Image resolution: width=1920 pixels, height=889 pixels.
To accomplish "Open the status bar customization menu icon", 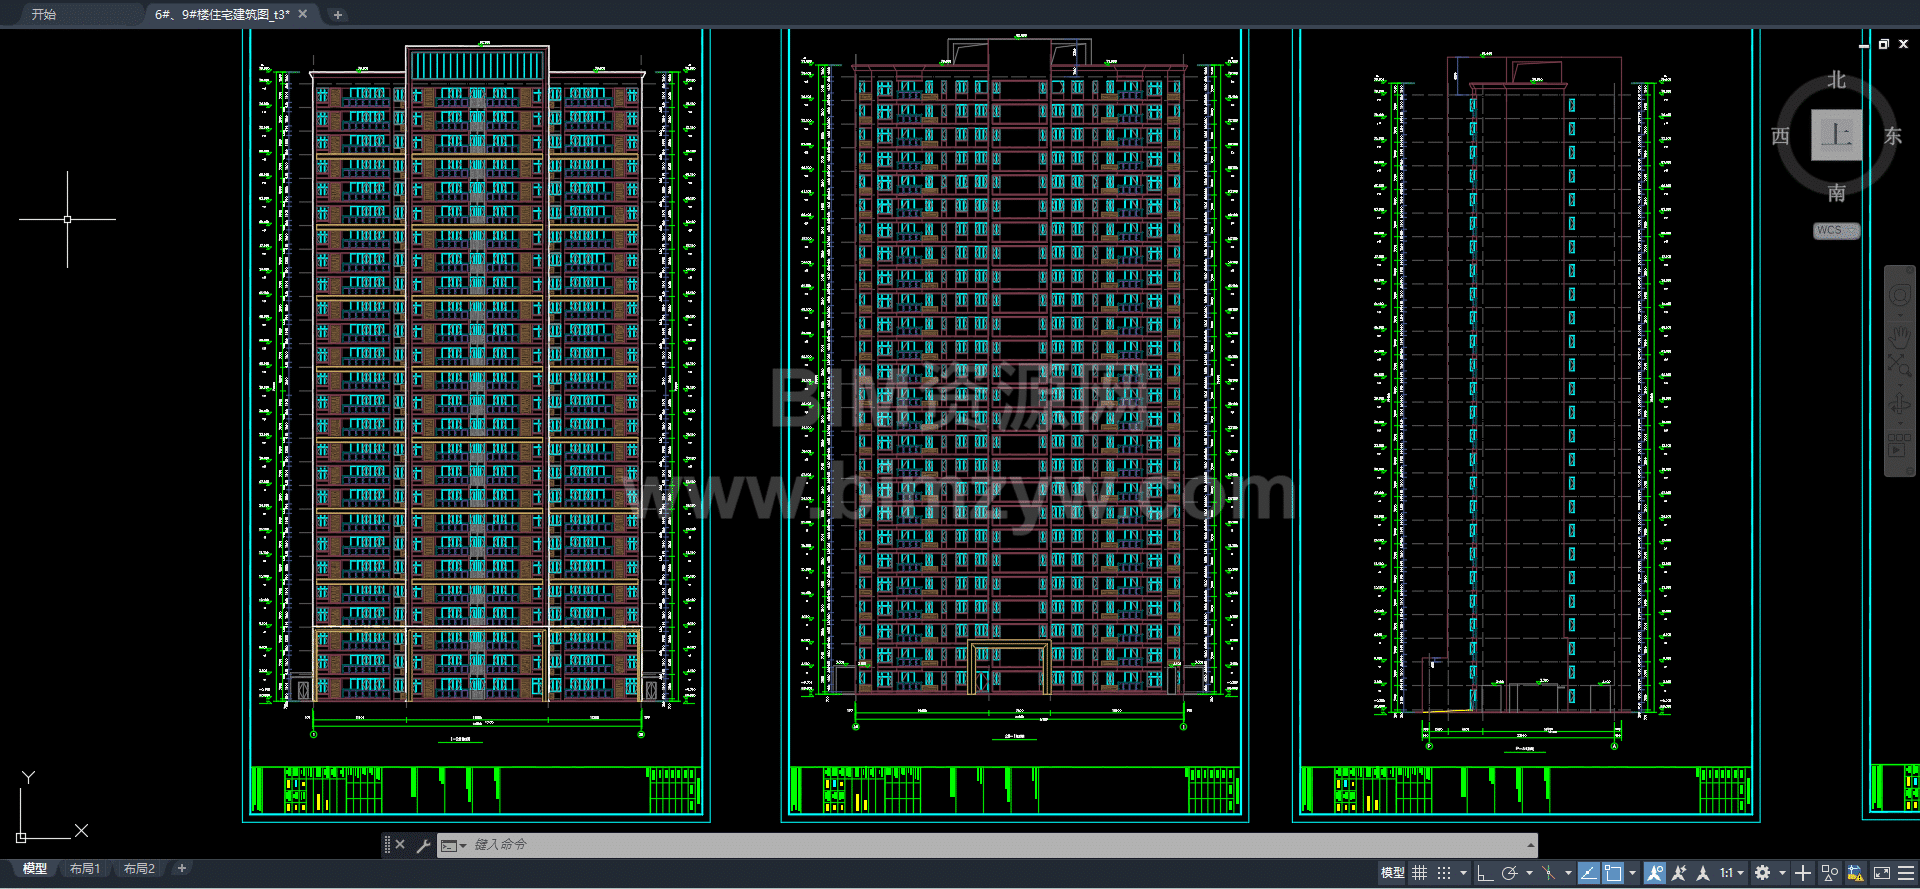I will click(1906, 873).
